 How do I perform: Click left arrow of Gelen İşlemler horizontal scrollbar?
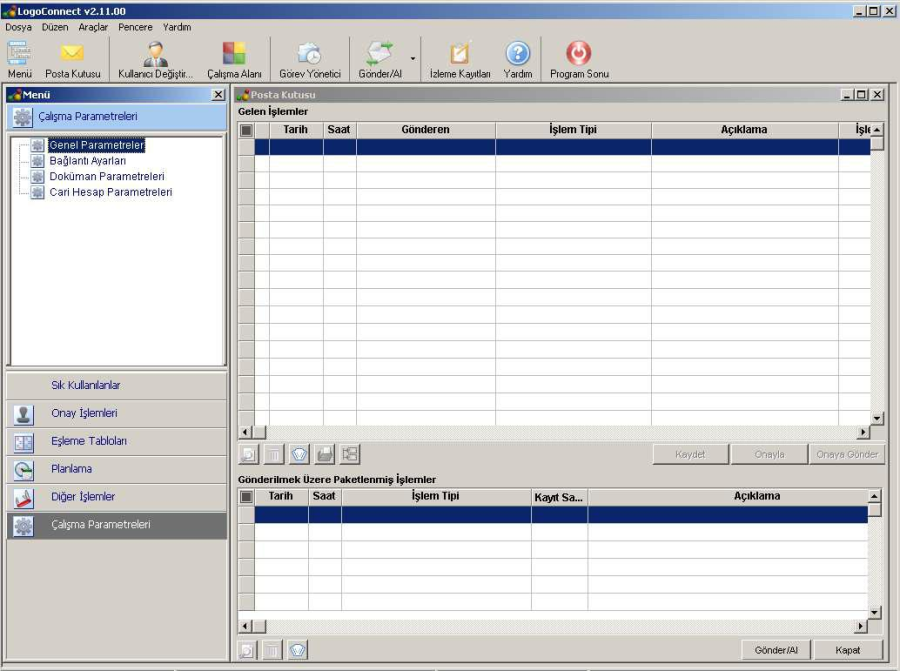pos(245,432)
